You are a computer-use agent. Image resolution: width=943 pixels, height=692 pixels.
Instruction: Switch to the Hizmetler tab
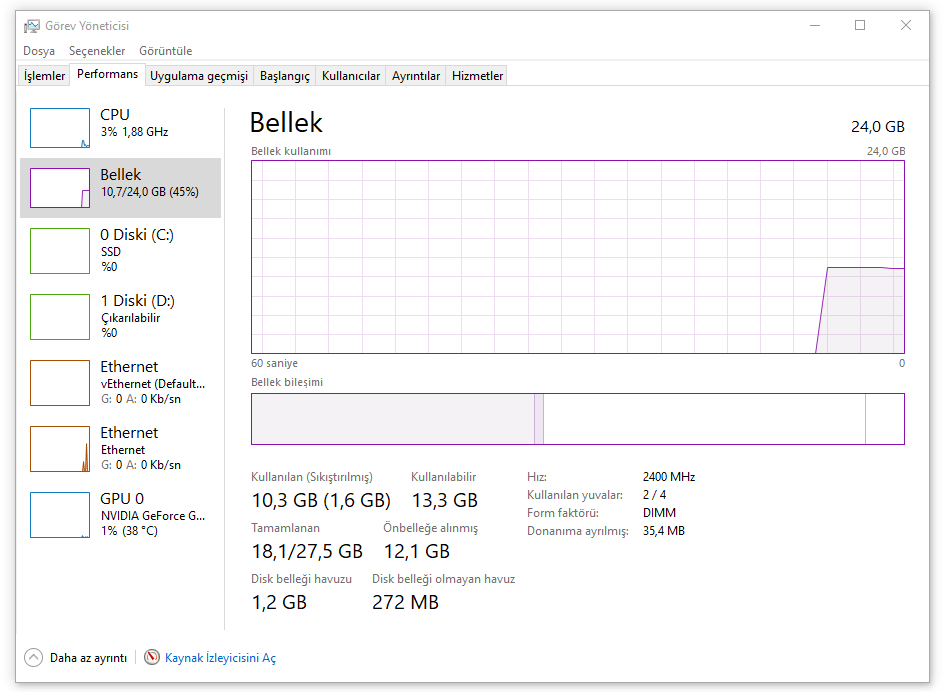point(477,76)
